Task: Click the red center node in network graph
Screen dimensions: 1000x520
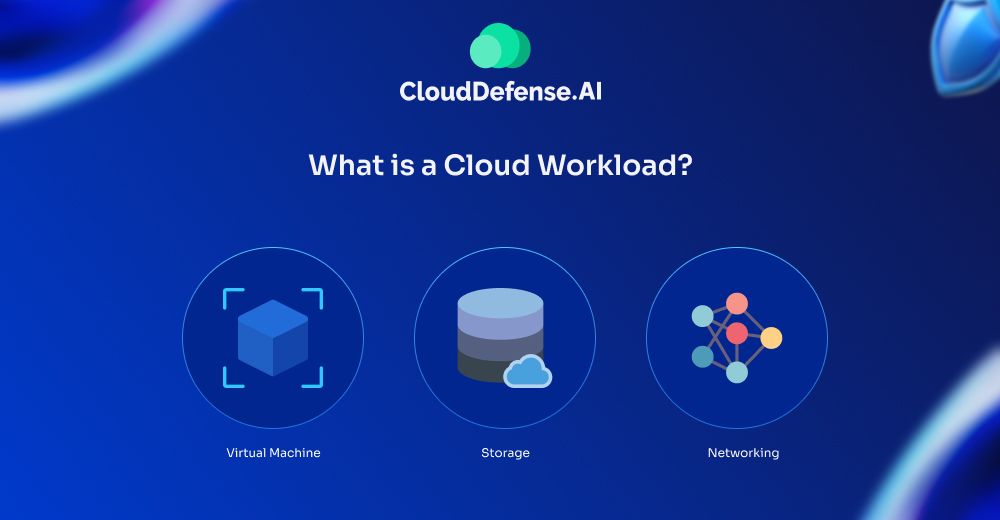Action: coord(737,333)
